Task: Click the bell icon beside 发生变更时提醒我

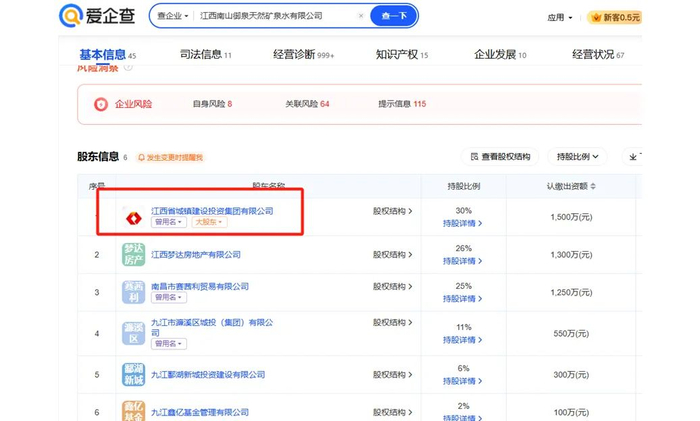Action: click(141, 157)
